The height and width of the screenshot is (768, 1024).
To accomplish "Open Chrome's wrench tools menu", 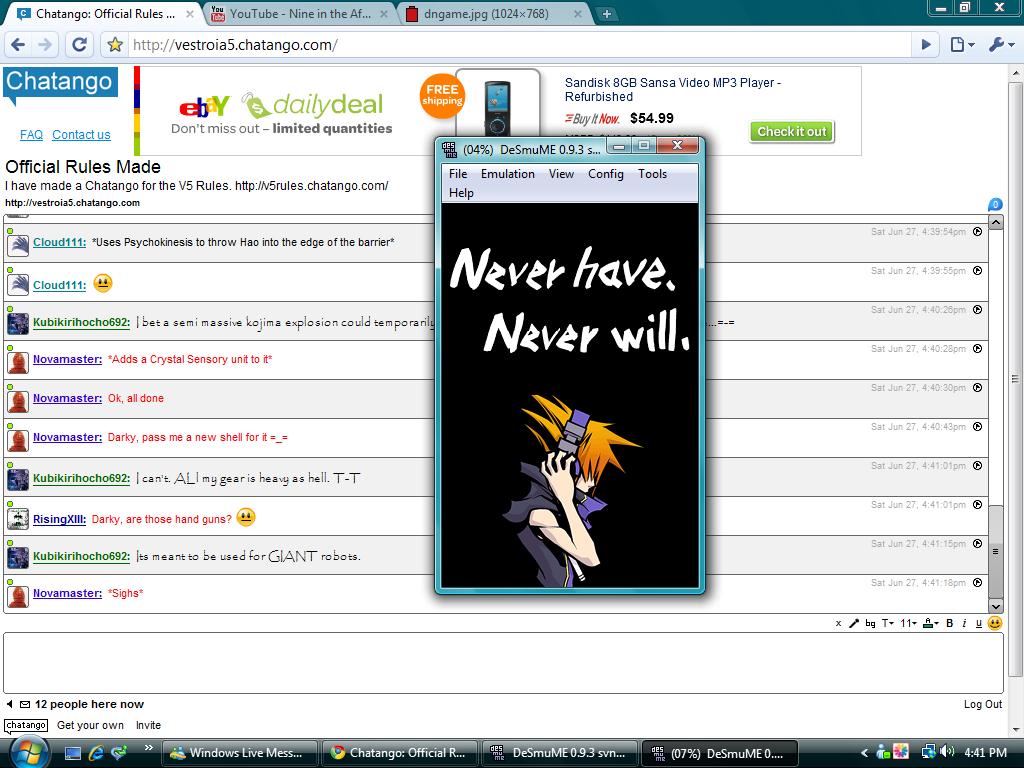I will [x=1001, y=44].
